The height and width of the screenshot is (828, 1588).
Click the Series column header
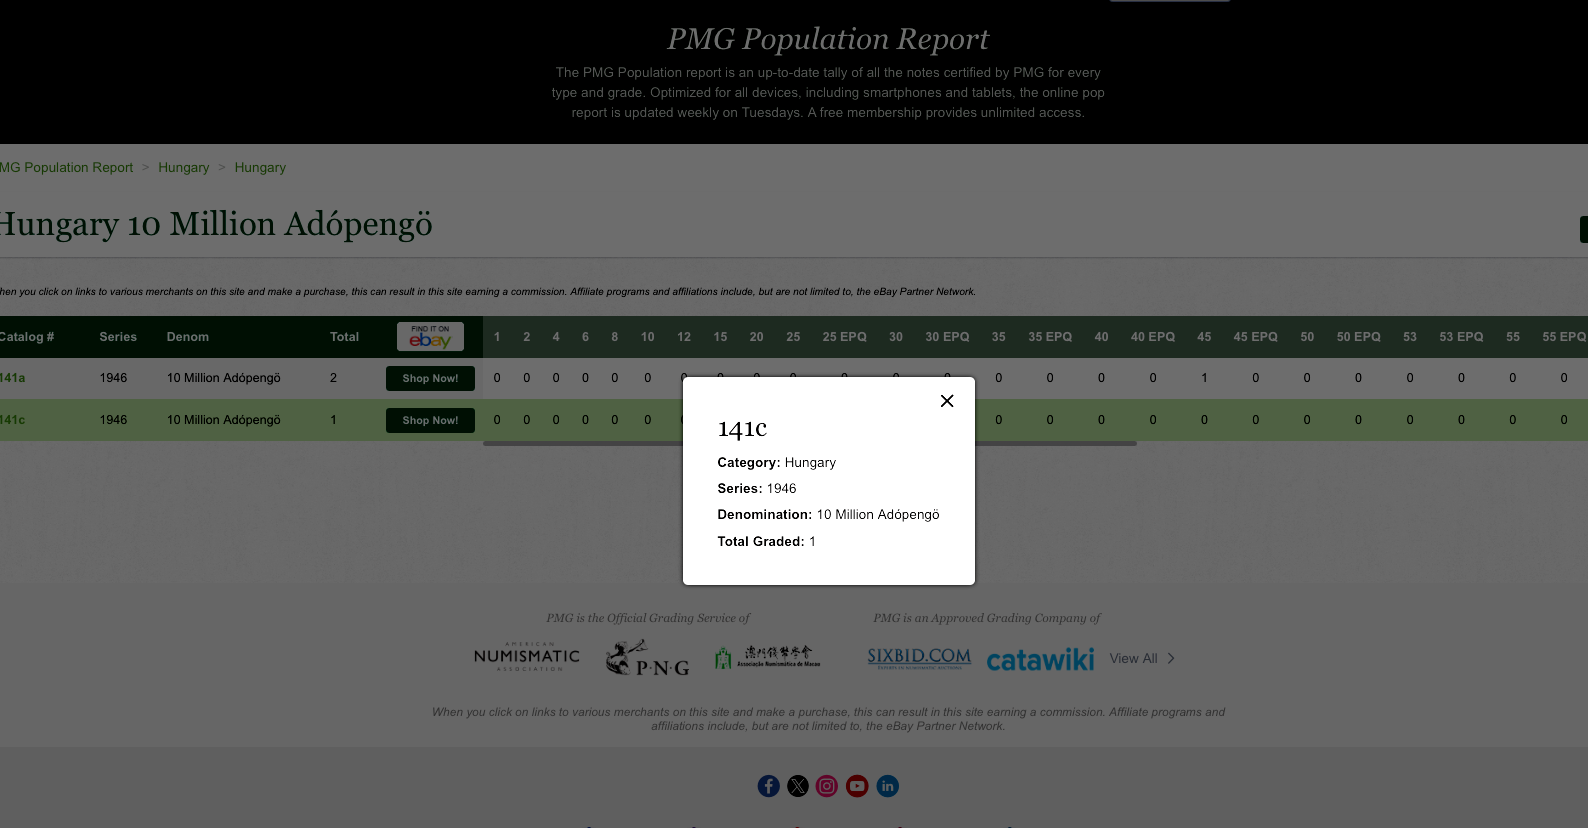(x=118, y=337)
